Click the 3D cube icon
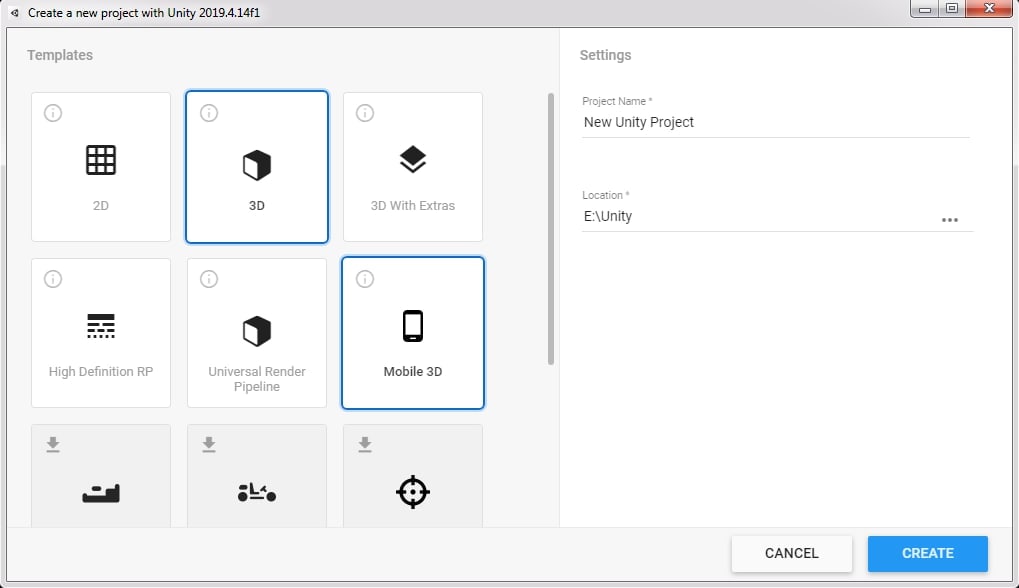This screenshot has height=588, width=1019. (257, 165)
